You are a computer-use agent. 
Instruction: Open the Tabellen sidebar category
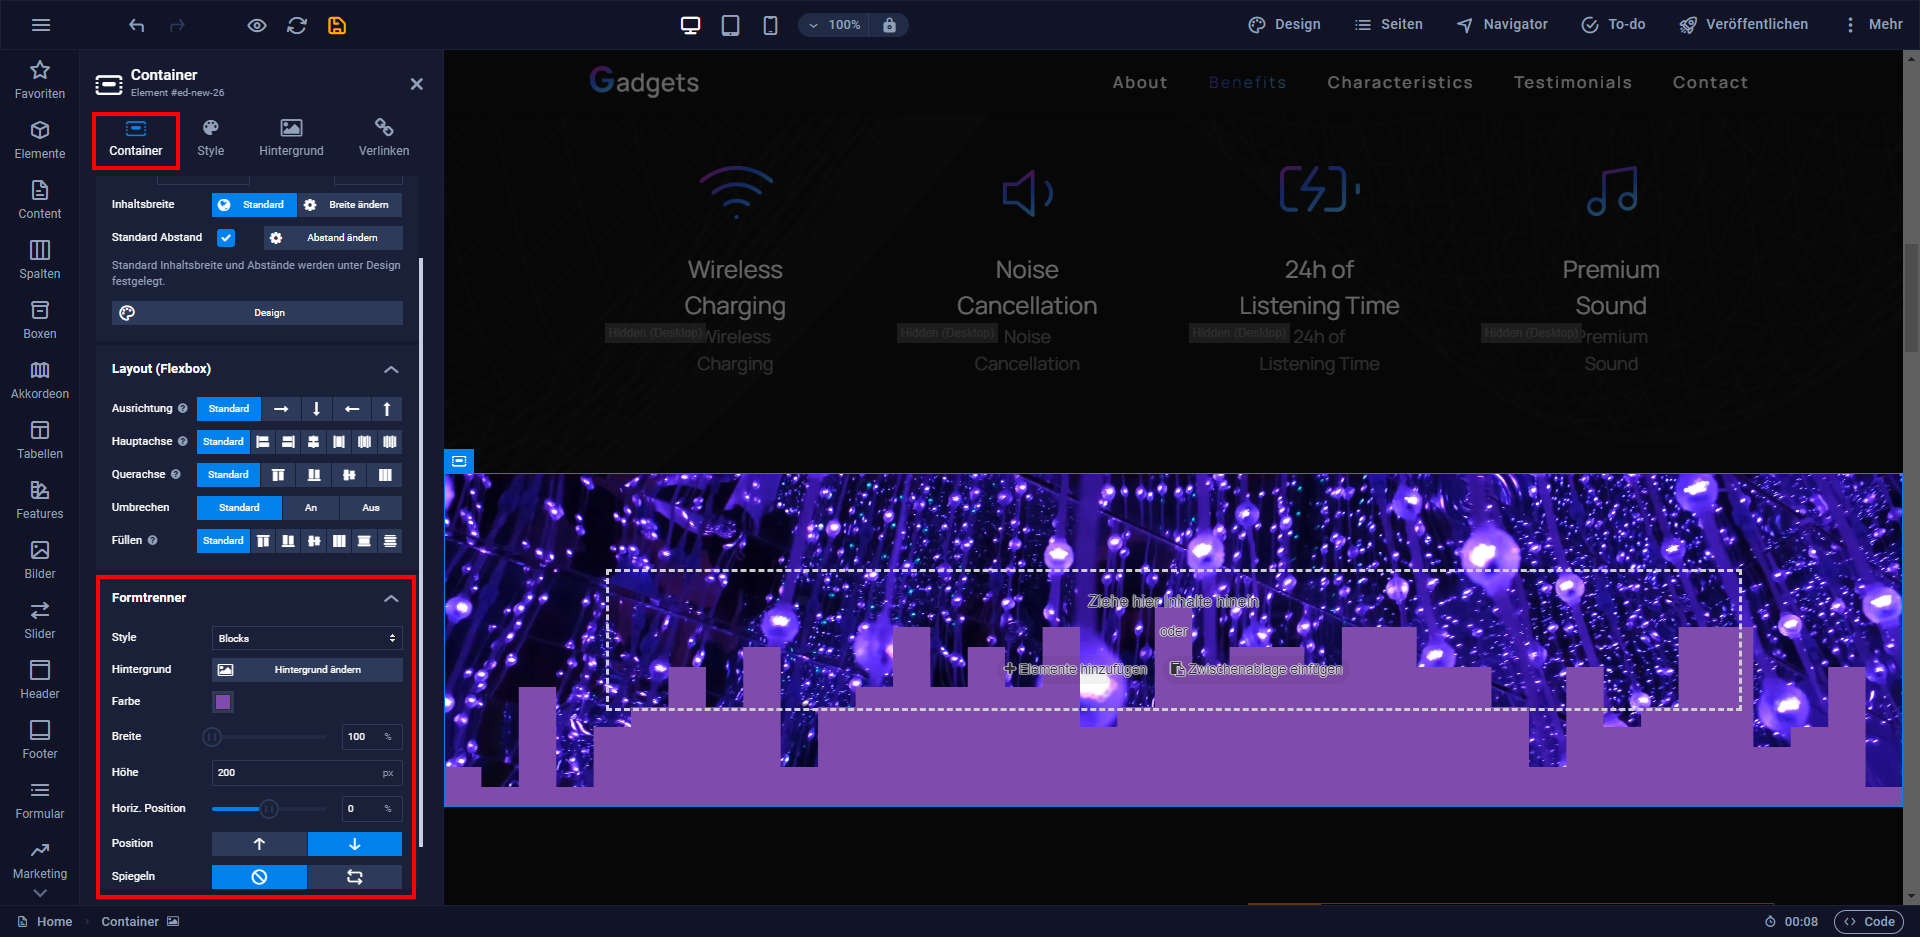pos(40,440)
